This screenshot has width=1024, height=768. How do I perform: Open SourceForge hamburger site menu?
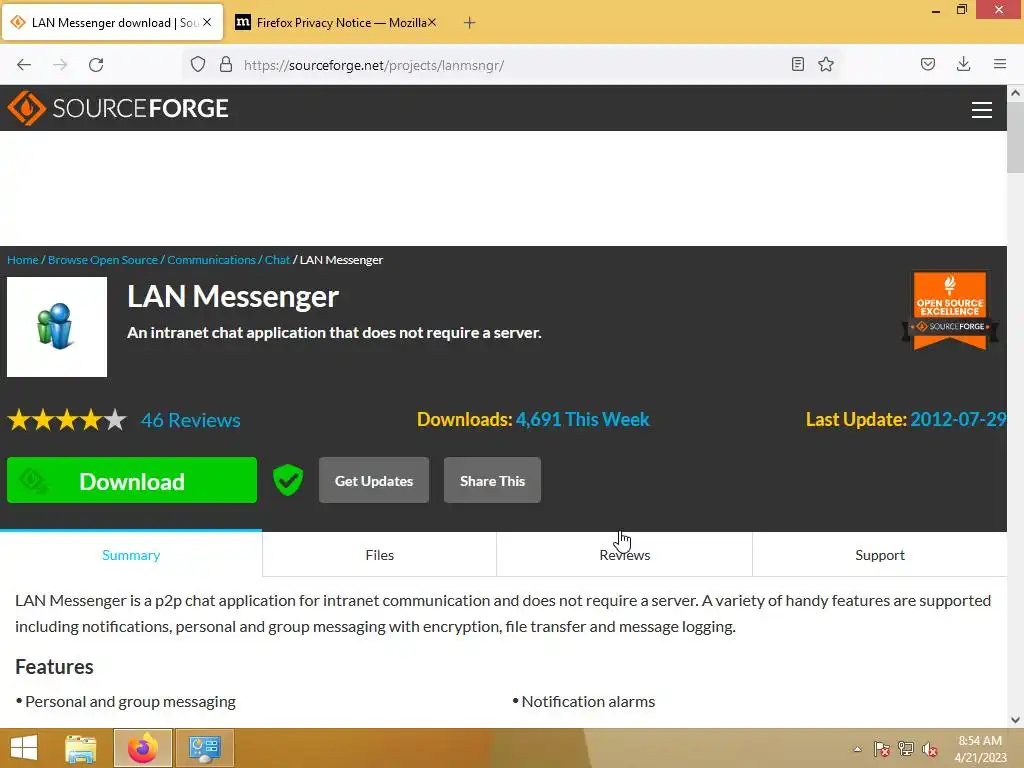982,110
